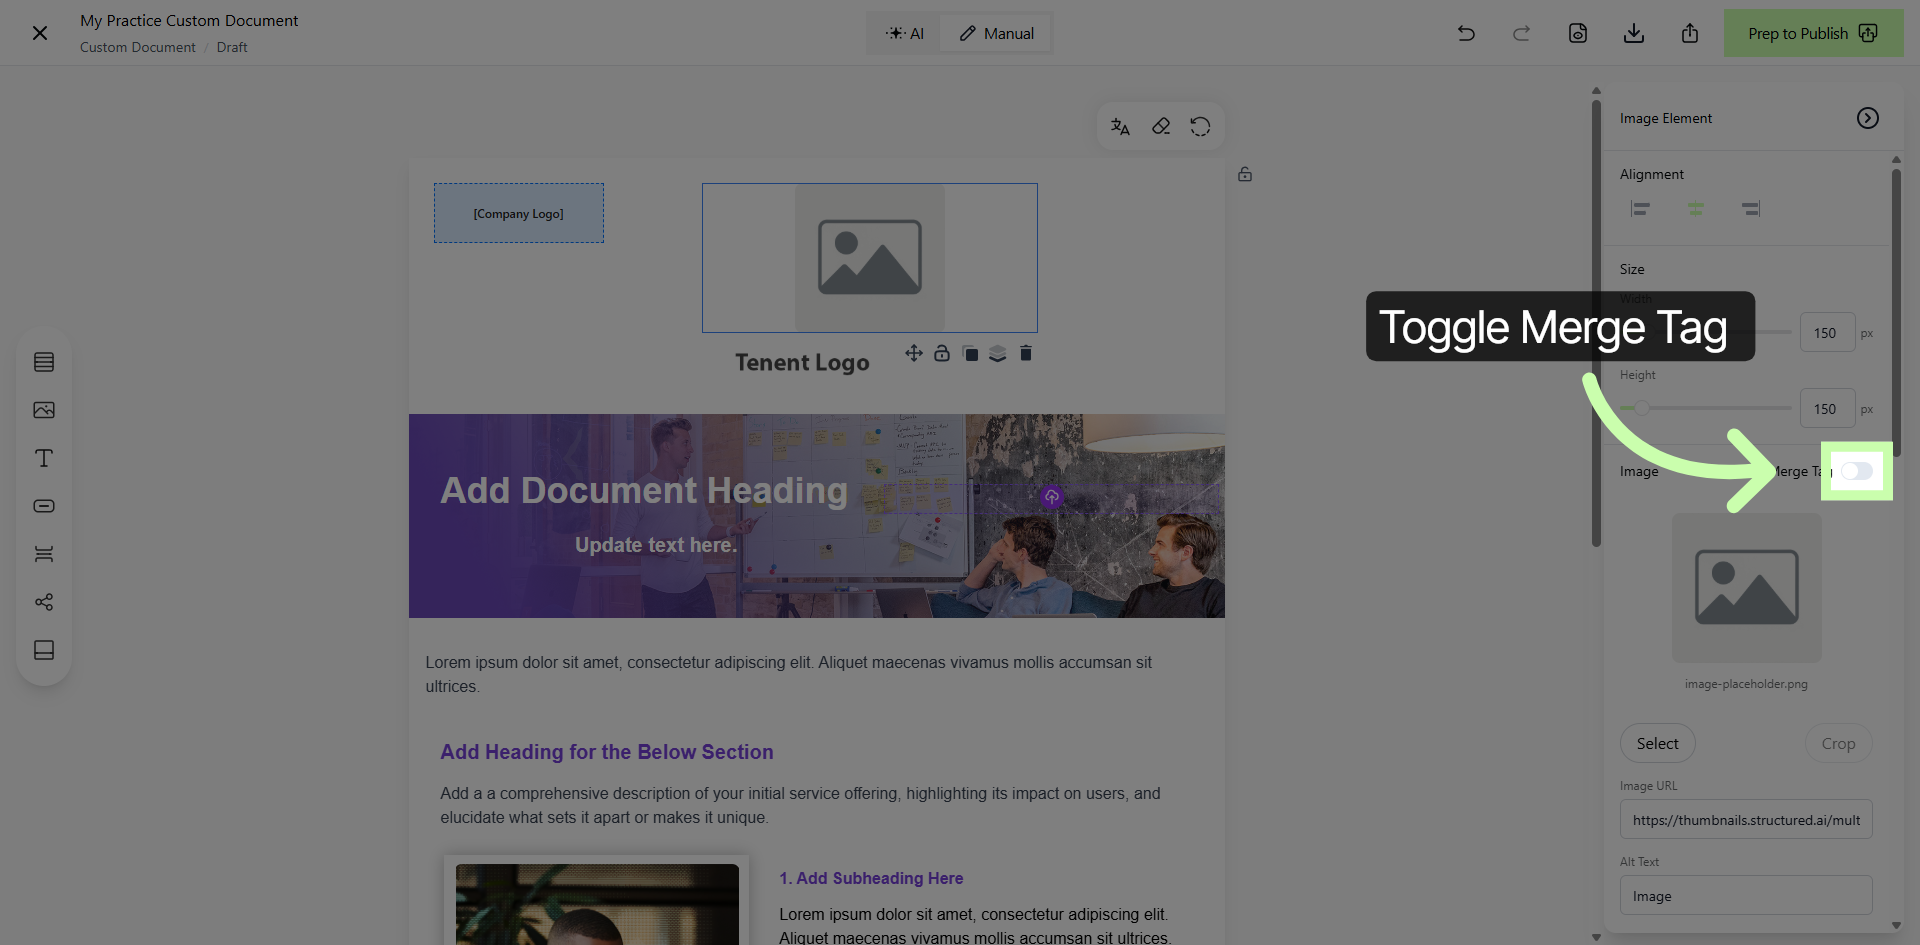
Task: Click the Crop button
Action: (1838, 743)
